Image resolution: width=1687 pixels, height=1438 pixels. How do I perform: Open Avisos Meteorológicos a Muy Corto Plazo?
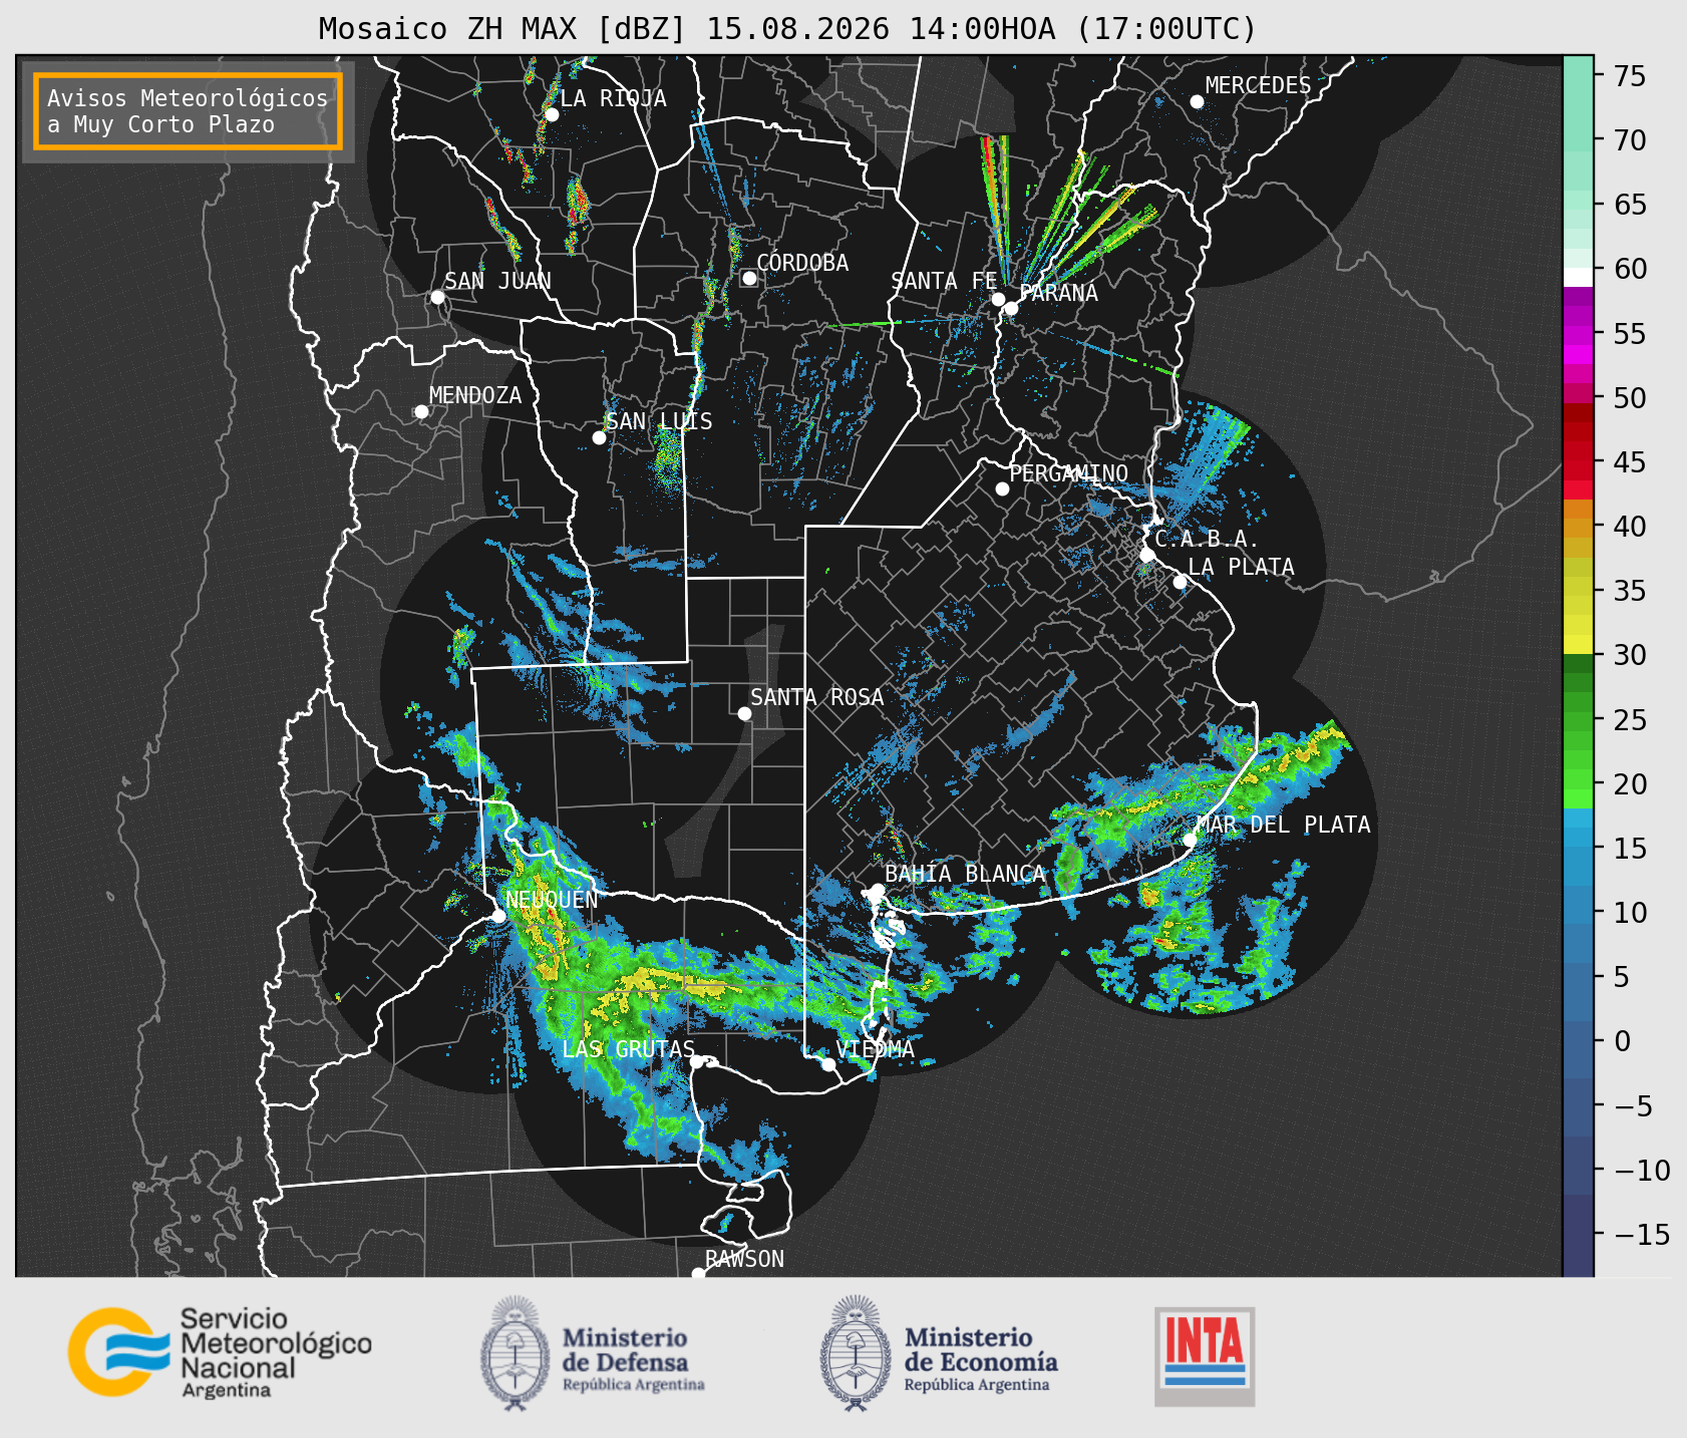(188, 111)
